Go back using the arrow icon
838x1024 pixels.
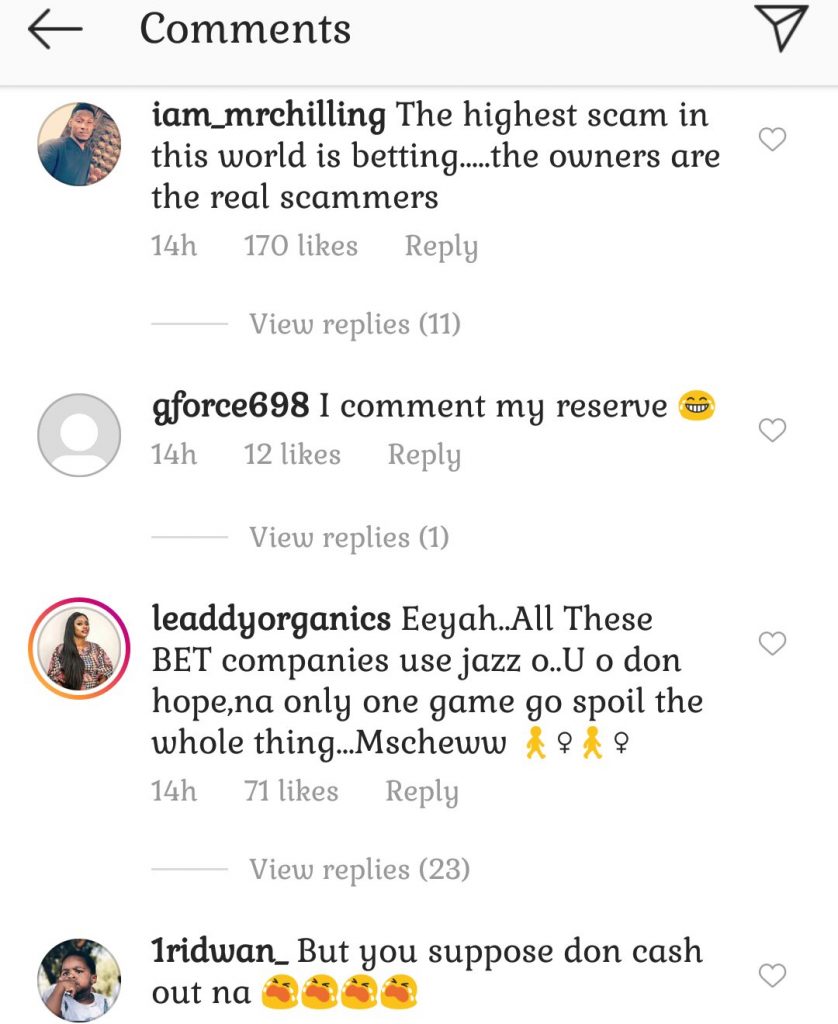coord(55,30)
